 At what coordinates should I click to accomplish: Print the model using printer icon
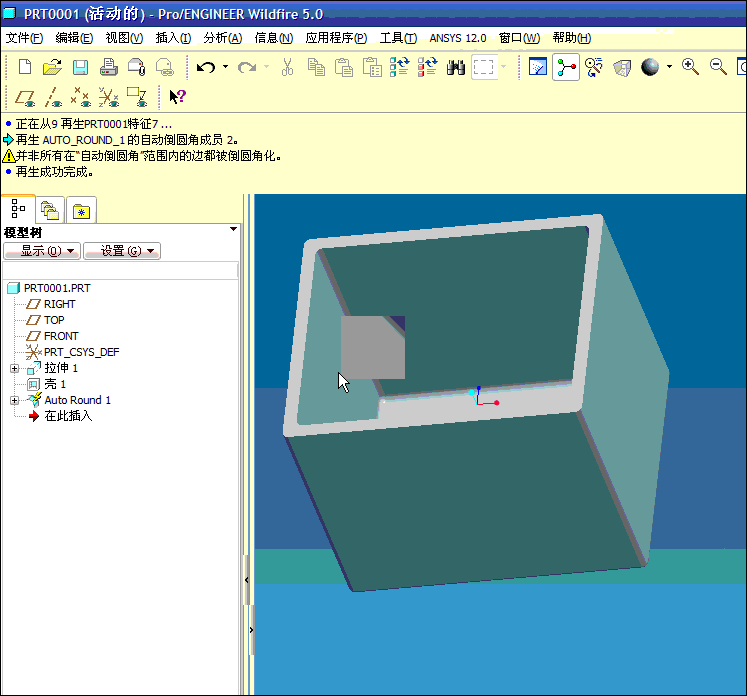(109, 67)
